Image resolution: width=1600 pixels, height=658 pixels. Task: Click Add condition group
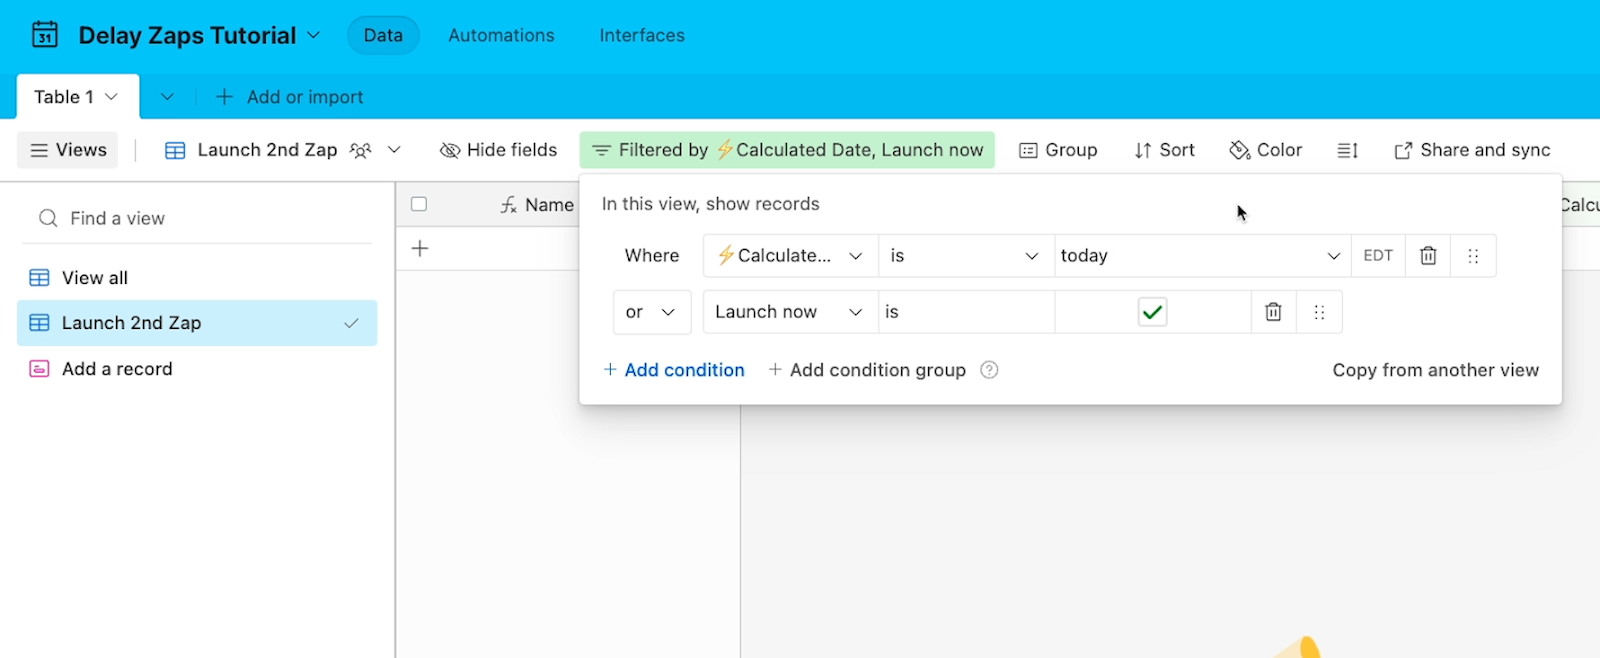point(867,370)
